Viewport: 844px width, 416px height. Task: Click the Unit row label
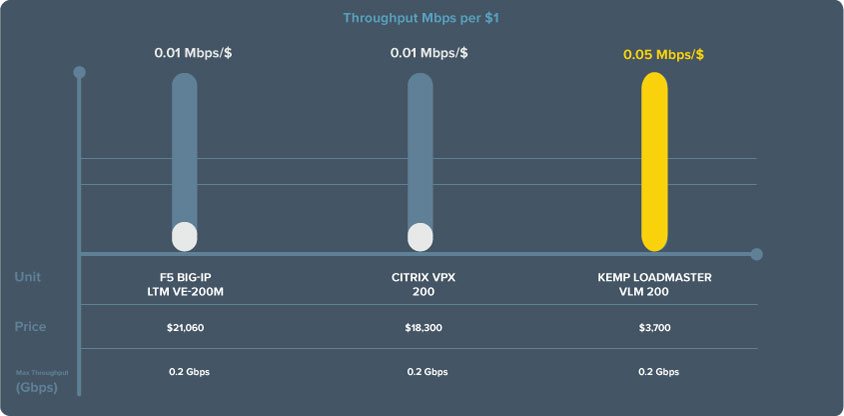click(x=28, y=276)
